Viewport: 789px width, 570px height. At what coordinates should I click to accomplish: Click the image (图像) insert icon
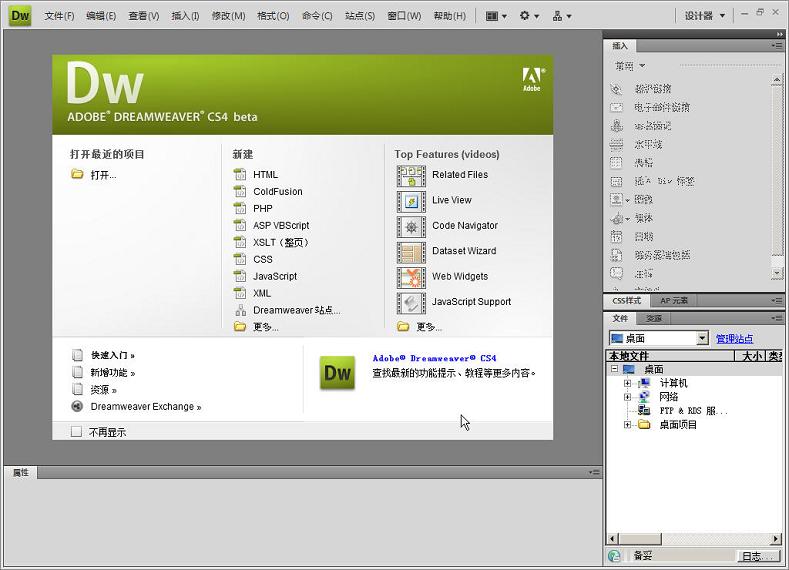pyautogui.click(x=616, y=199)
